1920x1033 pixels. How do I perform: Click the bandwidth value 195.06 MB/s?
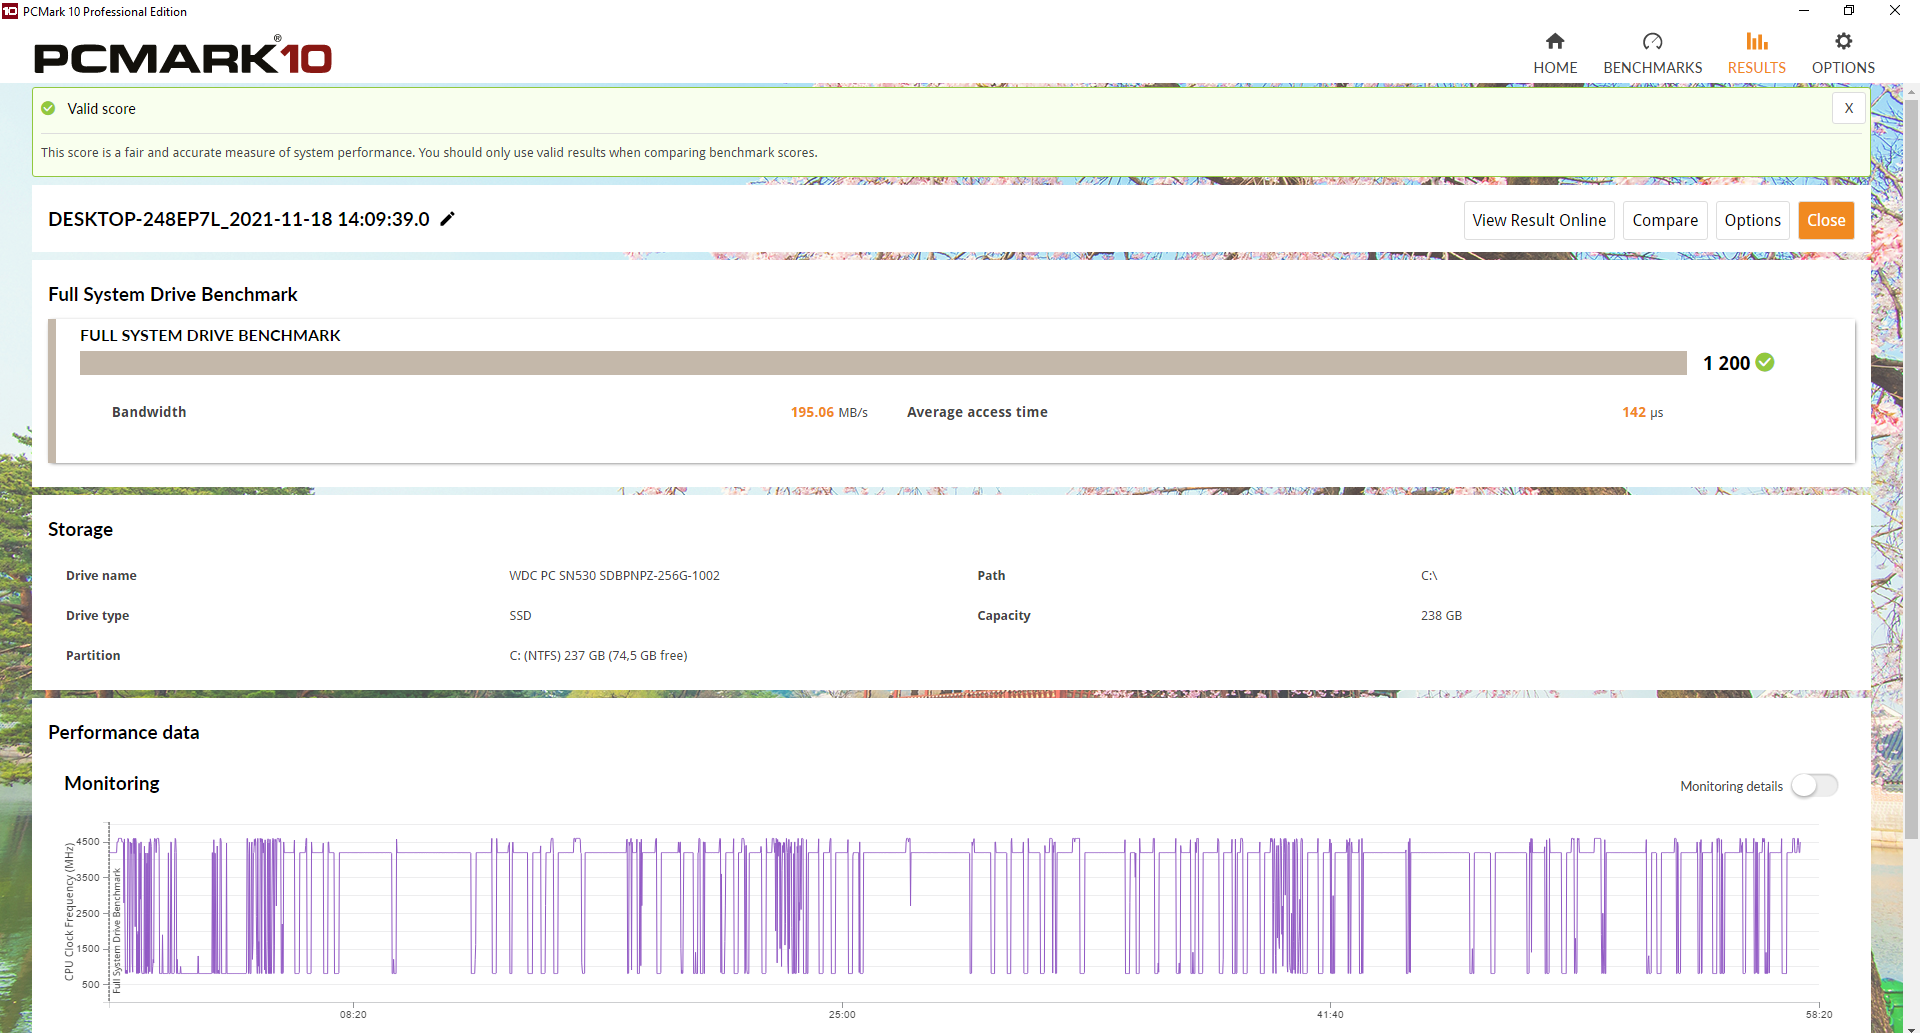pos(829,412)
